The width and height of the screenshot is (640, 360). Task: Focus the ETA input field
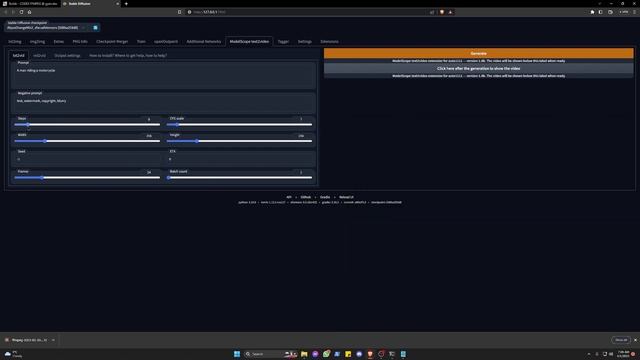[x=240, y=159]
